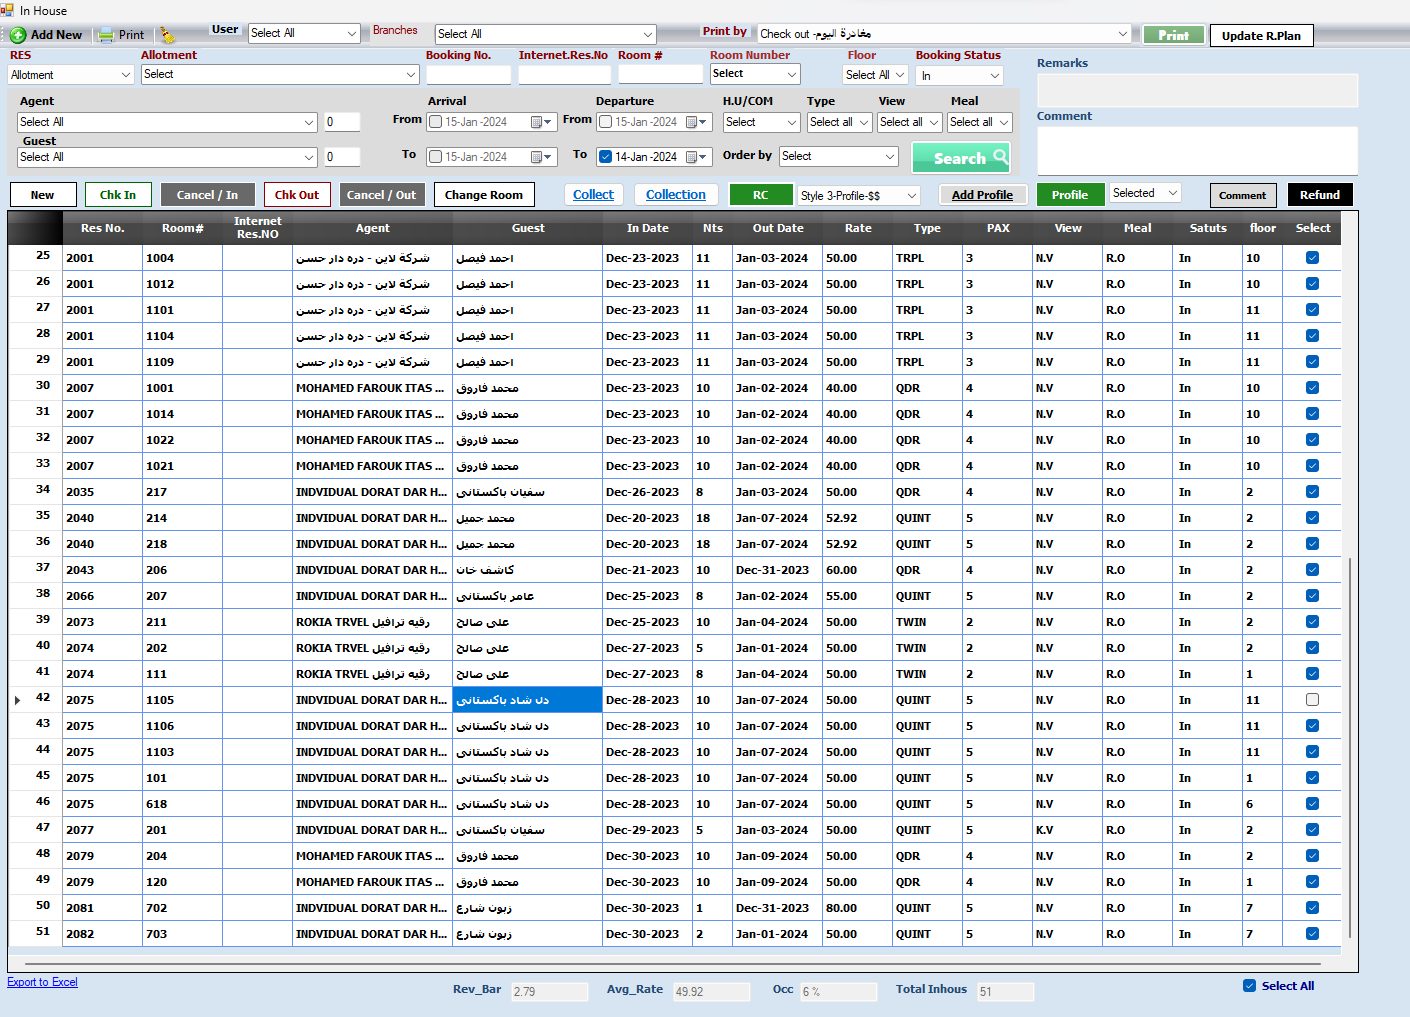Open the Agent dropdown
Image resolution: width=1410 pixels, height=1017 pixels.
[167, 122]
